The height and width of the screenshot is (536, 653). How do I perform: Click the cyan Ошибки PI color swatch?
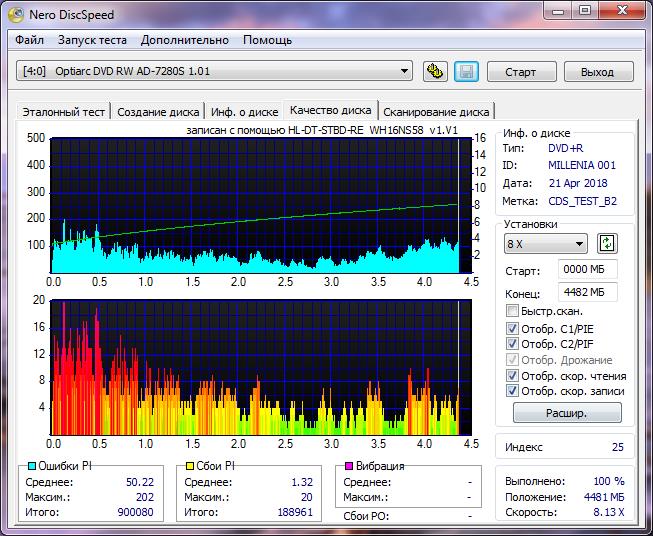coord(31,466)
